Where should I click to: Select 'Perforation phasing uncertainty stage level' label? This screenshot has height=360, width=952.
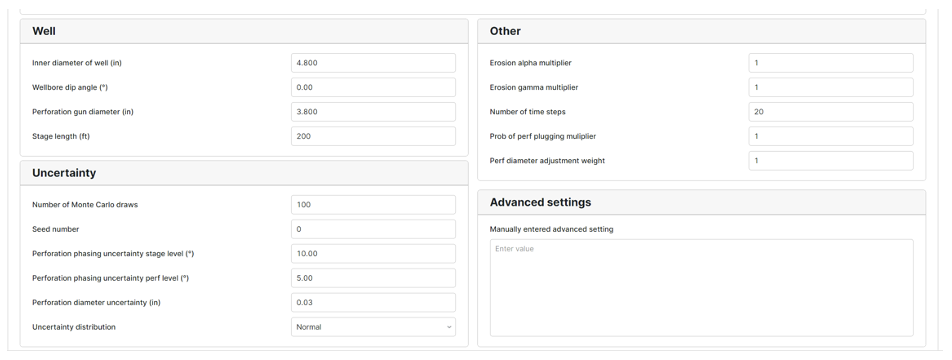click(x=113, y=254)
